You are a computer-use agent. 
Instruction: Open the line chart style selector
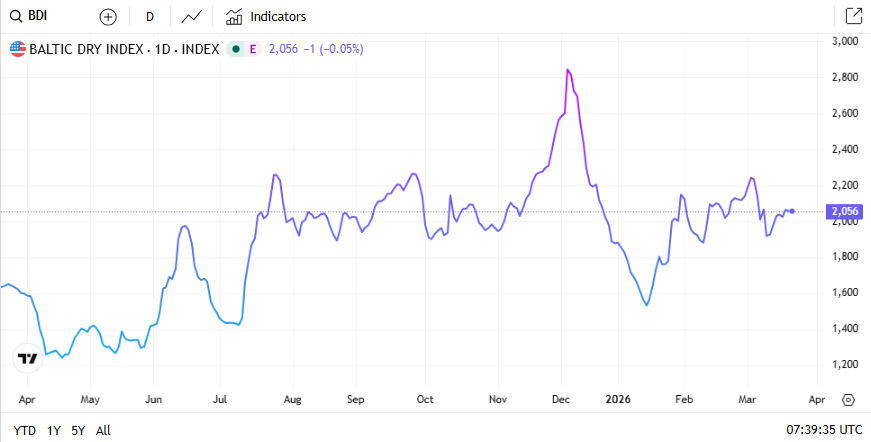192,17
